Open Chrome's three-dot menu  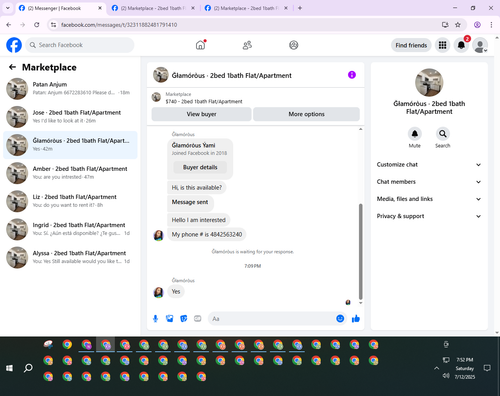pos(491,25)
